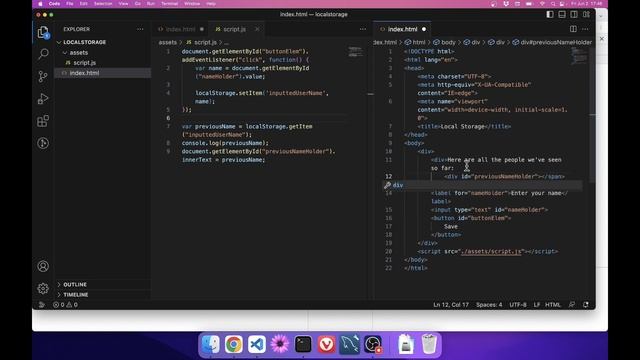
Task: Open the Terminal menu
Action: (x=169, y=4)
